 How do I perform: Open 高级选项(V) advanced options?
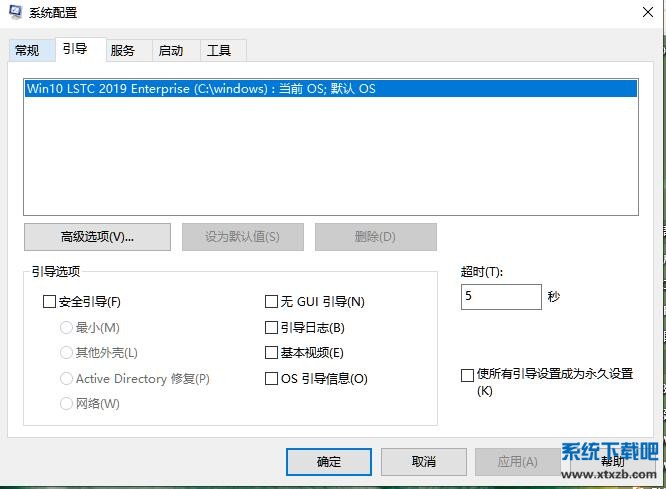coord(97,237)
